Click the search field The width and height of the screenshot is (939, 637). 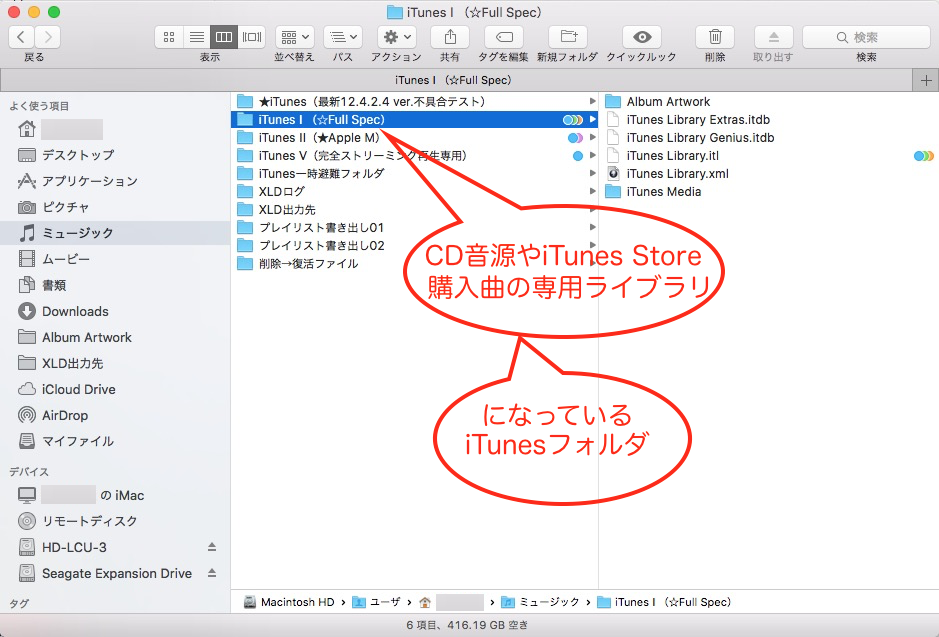866,37
